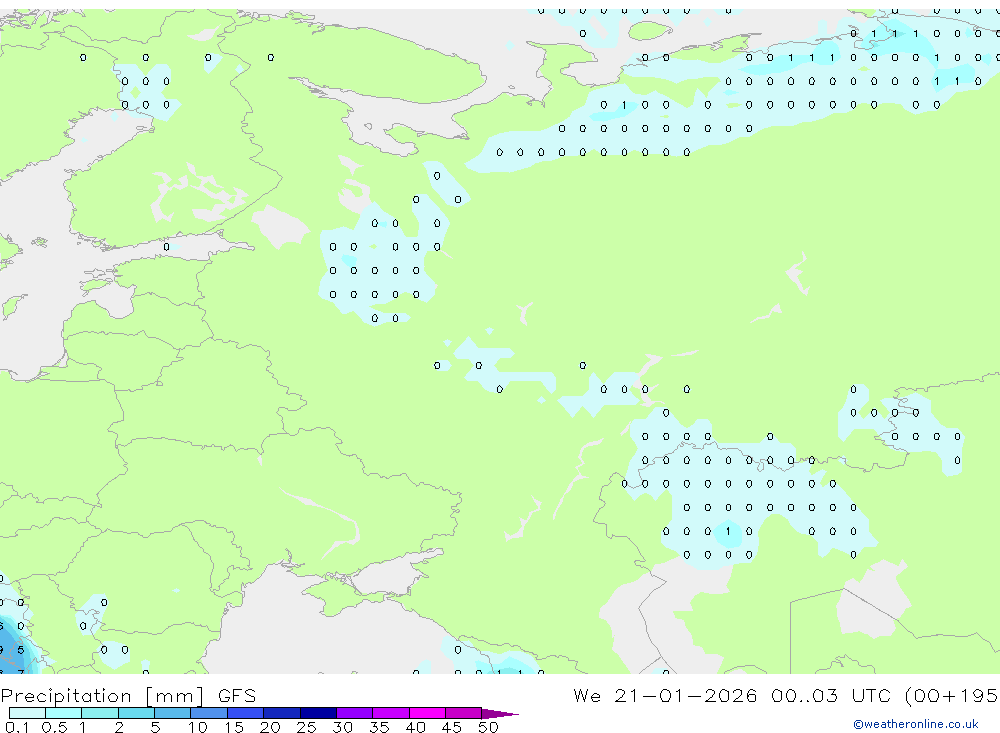Pick the 10–15 mm legend color swatch
Viewport: 1000px width, 733px height.
[x=209, y=713]
